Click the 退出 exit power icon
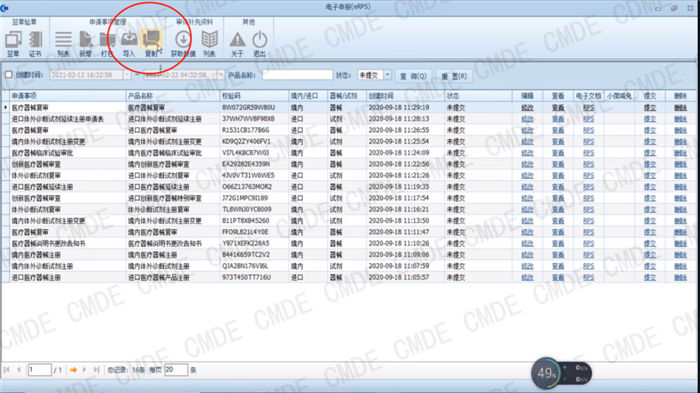Viewport: 700px width, 393px height. click(259, 44)
